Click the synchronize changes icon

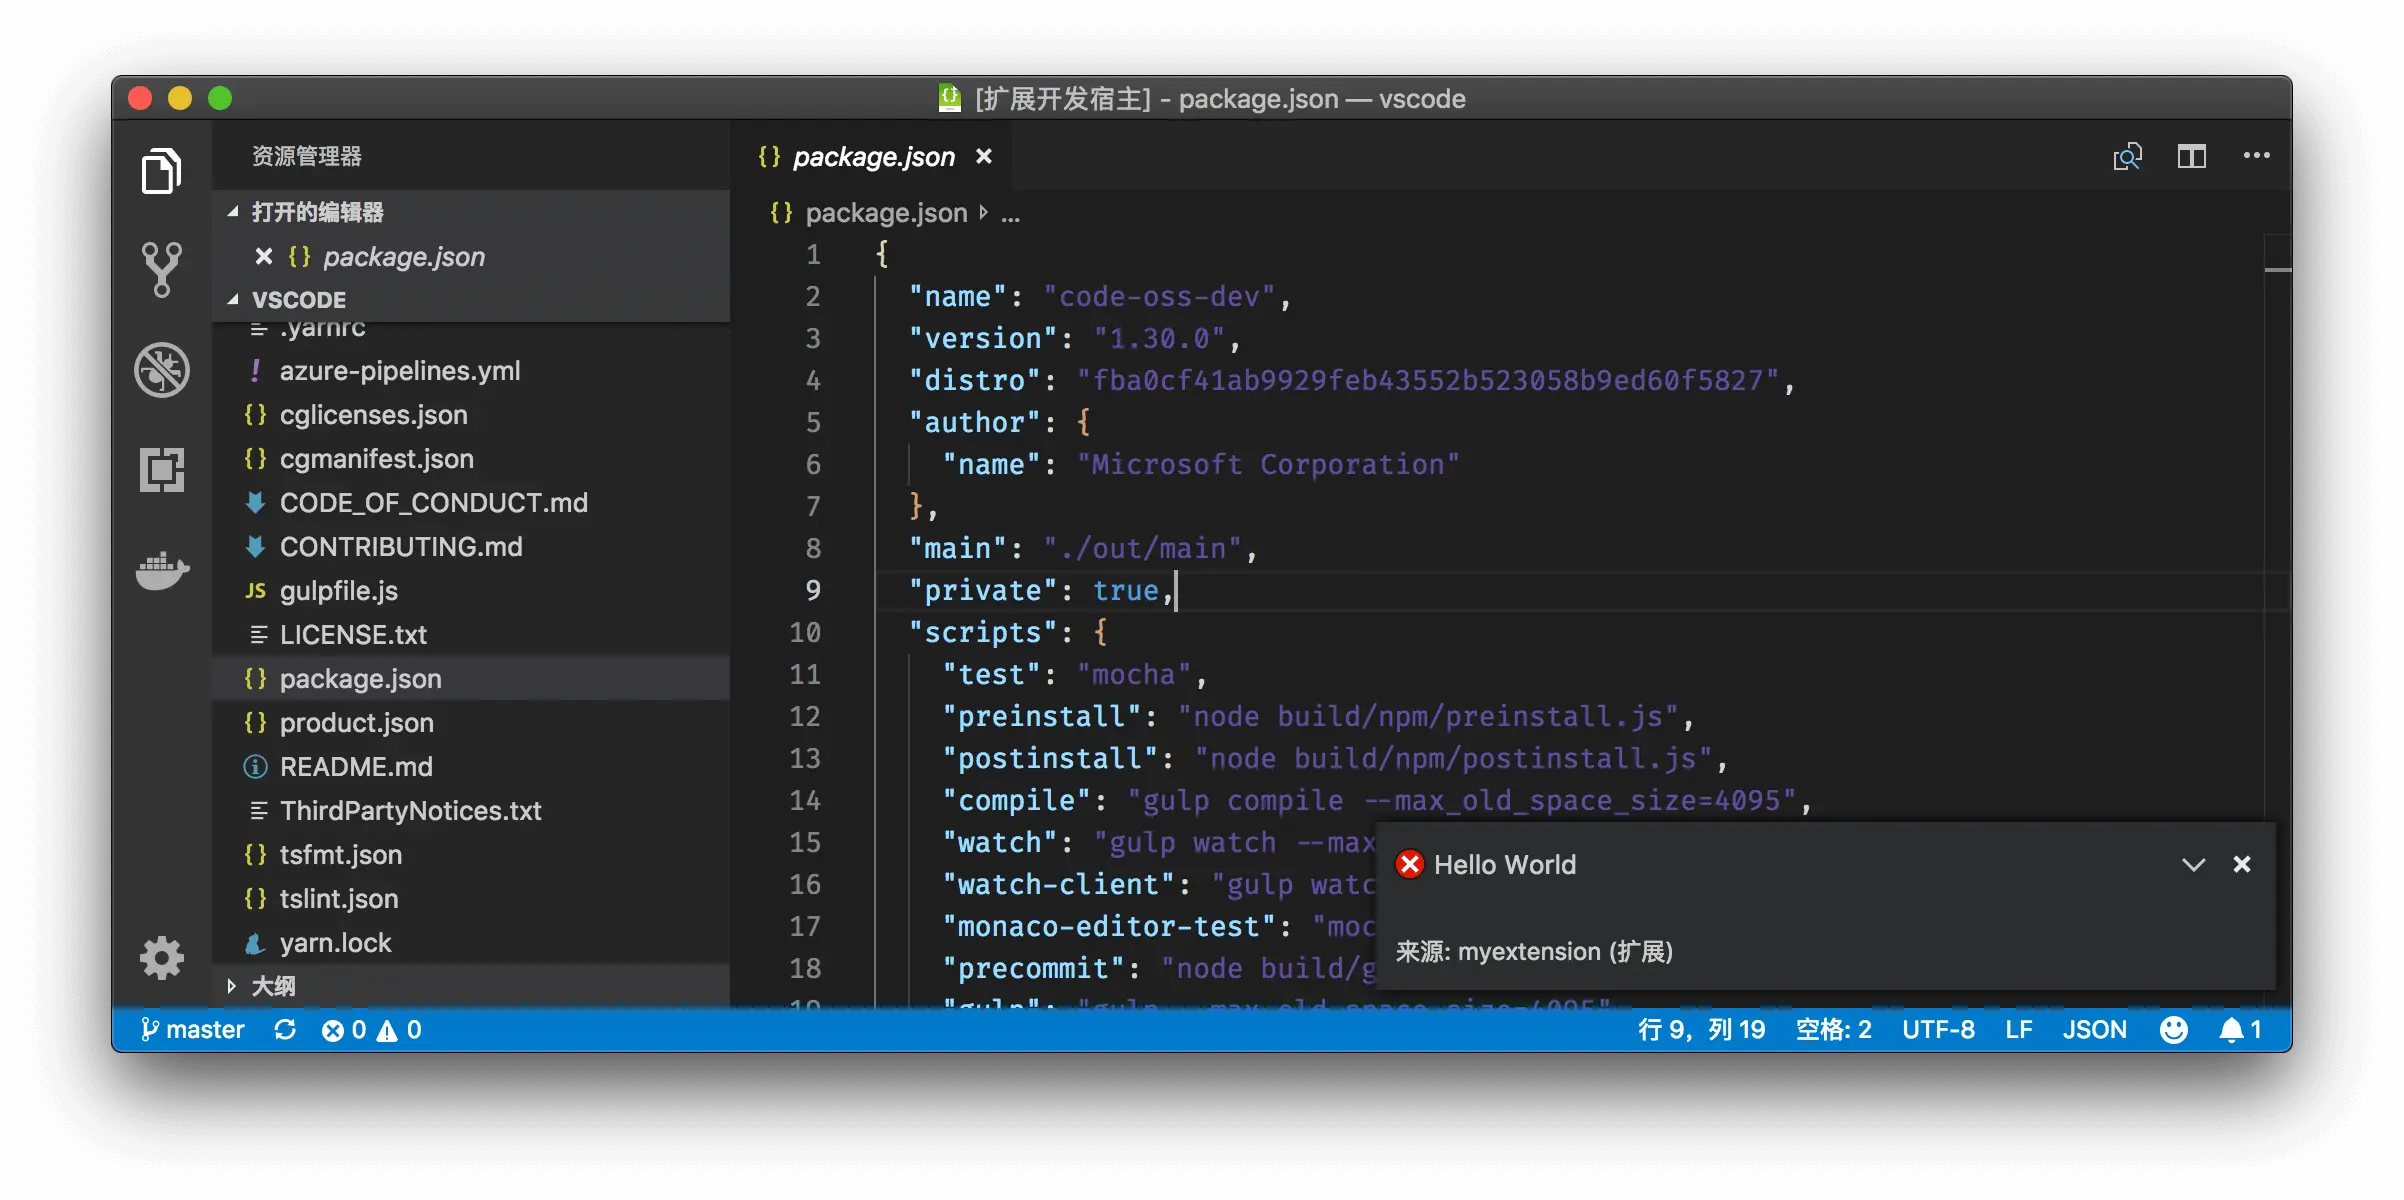click(285, 1029)
